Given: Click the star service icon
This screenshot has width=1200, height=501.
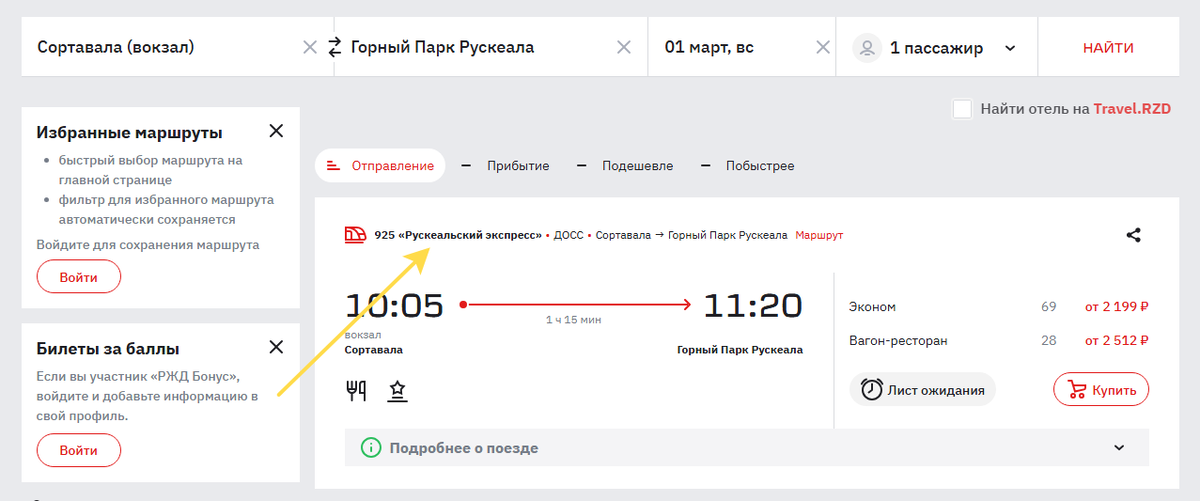Looking at the screenshot, I should [x=396, y=390].
